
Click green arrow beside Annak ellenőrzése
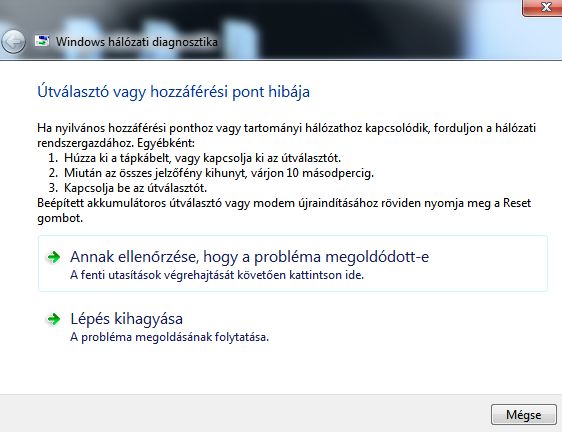tap(54, 257)
